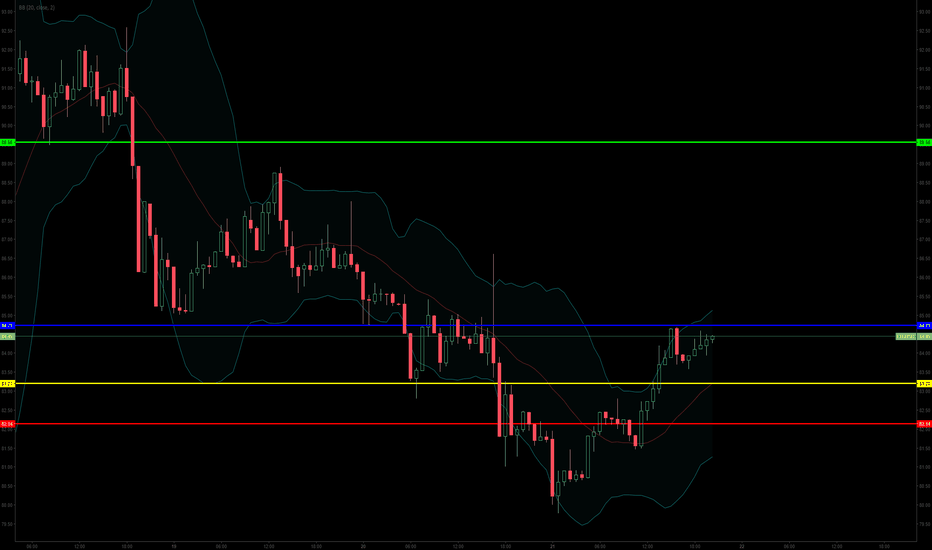Image resolution: width=932 pixels, height=550 pixels.
Task: Click the red price tag on left axis
Action: [x=8, y=424]
